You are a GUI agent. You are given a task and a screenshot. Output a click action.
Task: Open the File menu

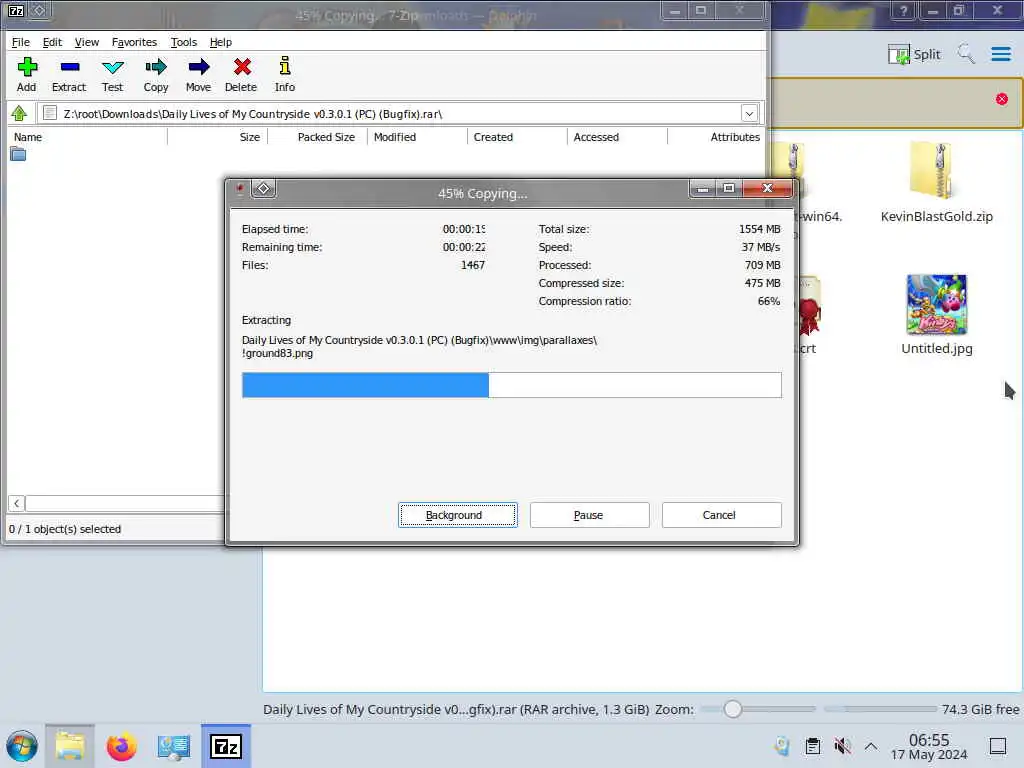pyautogui.click(x=21, y=42)
